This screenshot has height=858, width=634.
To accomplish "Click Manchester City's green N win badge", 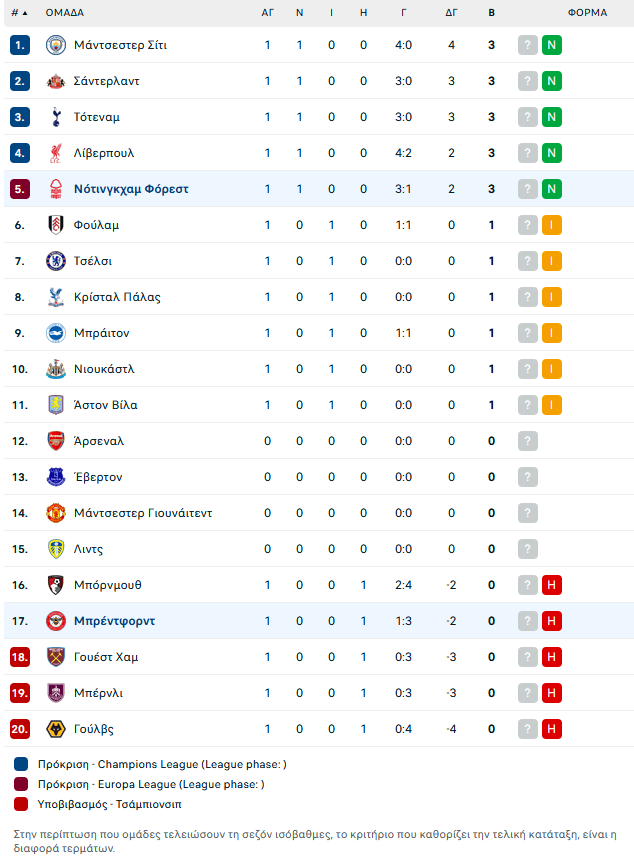I will [x=551, y=45].
